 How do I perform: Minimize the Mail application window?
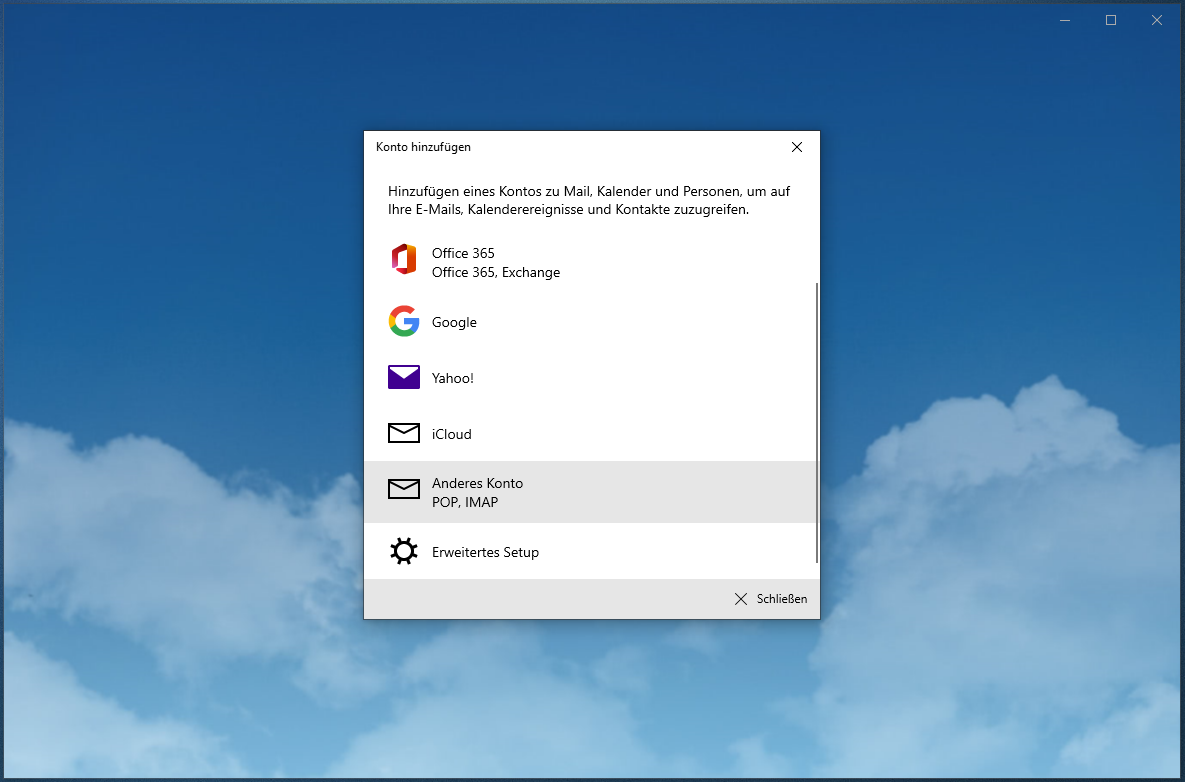click(x=1065, y=20)
